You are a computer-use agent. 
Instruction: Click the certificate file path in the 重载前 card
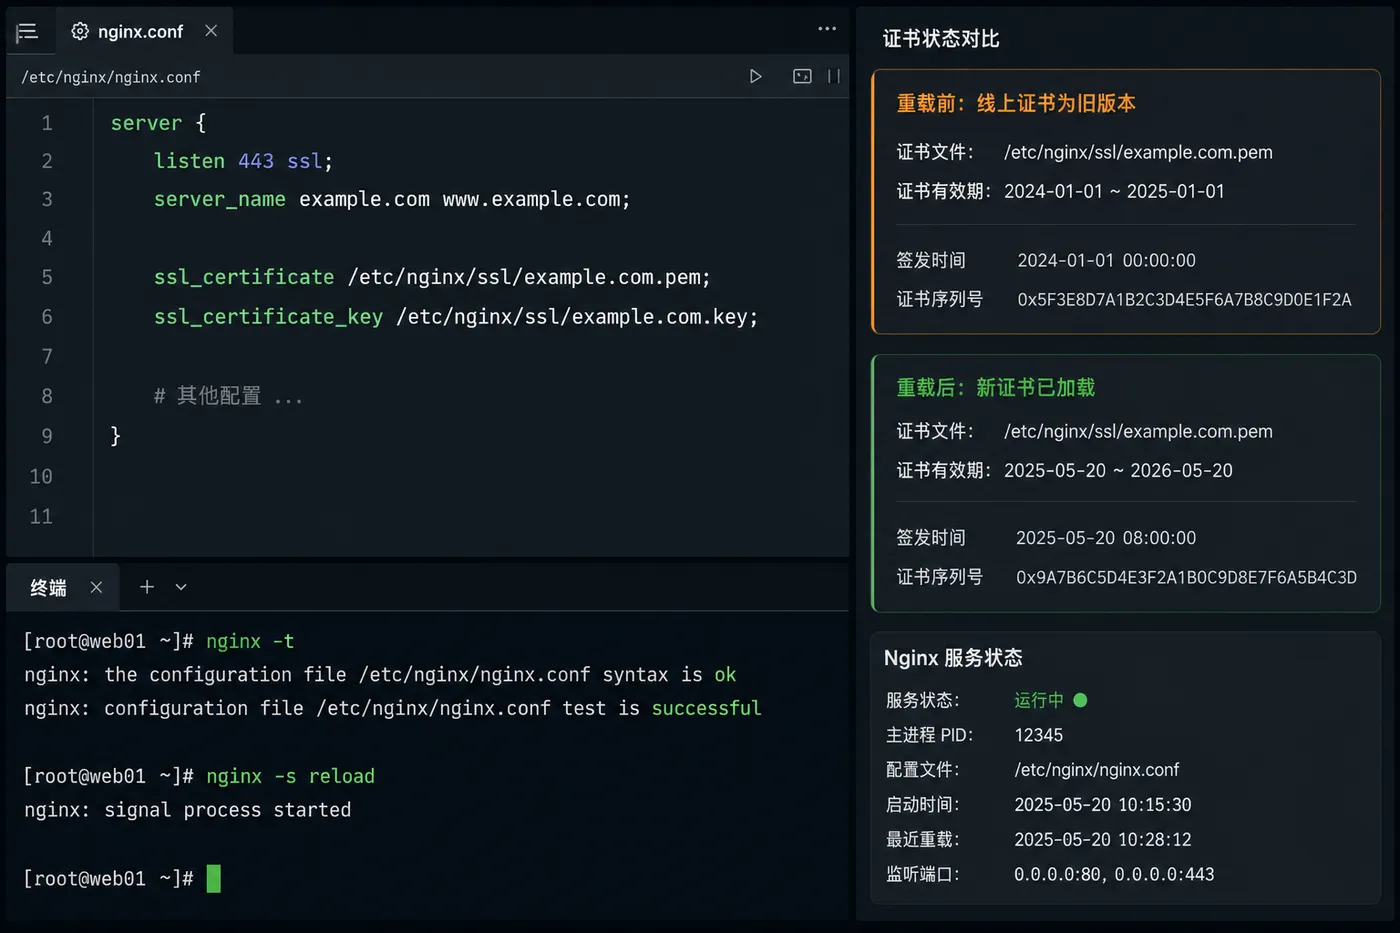(x=1138, y=152)
